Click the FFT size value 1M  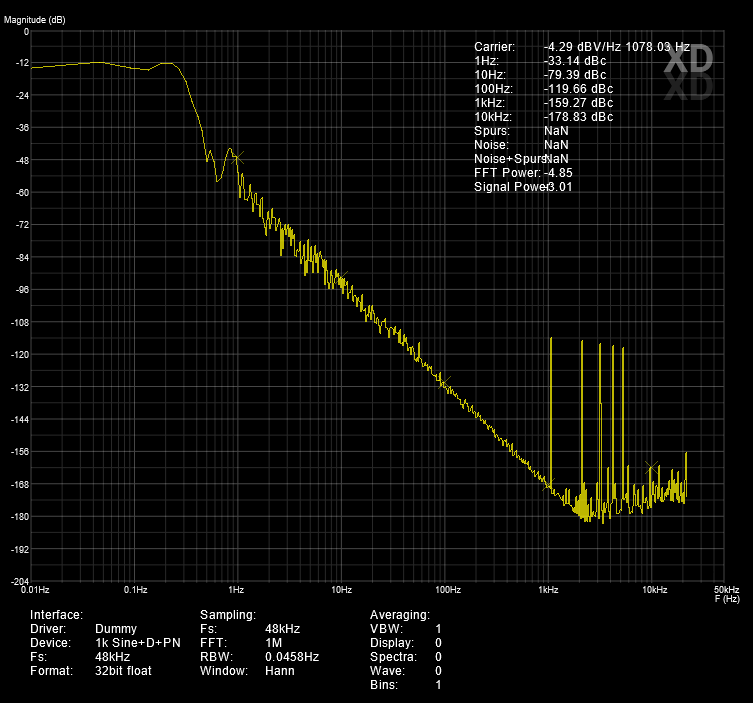click(x=274, y=642)
